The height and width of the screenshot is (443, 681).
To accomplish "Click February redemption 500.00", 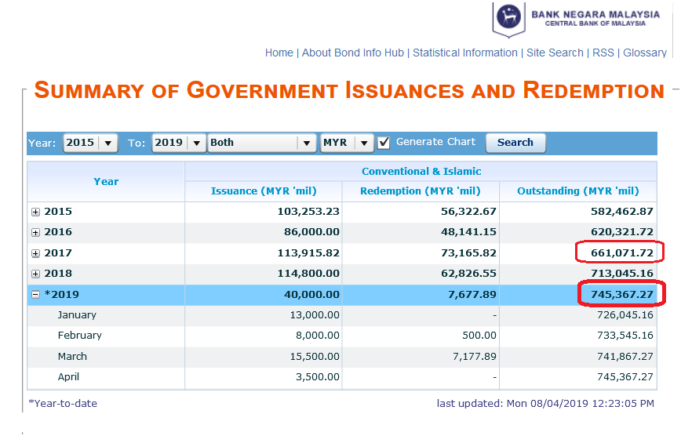I will [479, 335].
